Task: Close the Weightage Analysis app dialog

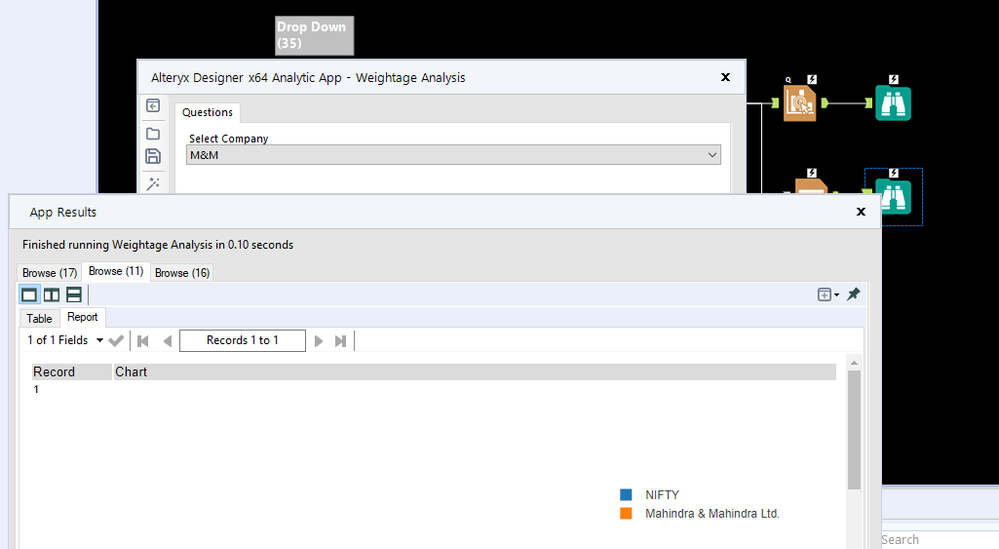Action: [725, 77]
